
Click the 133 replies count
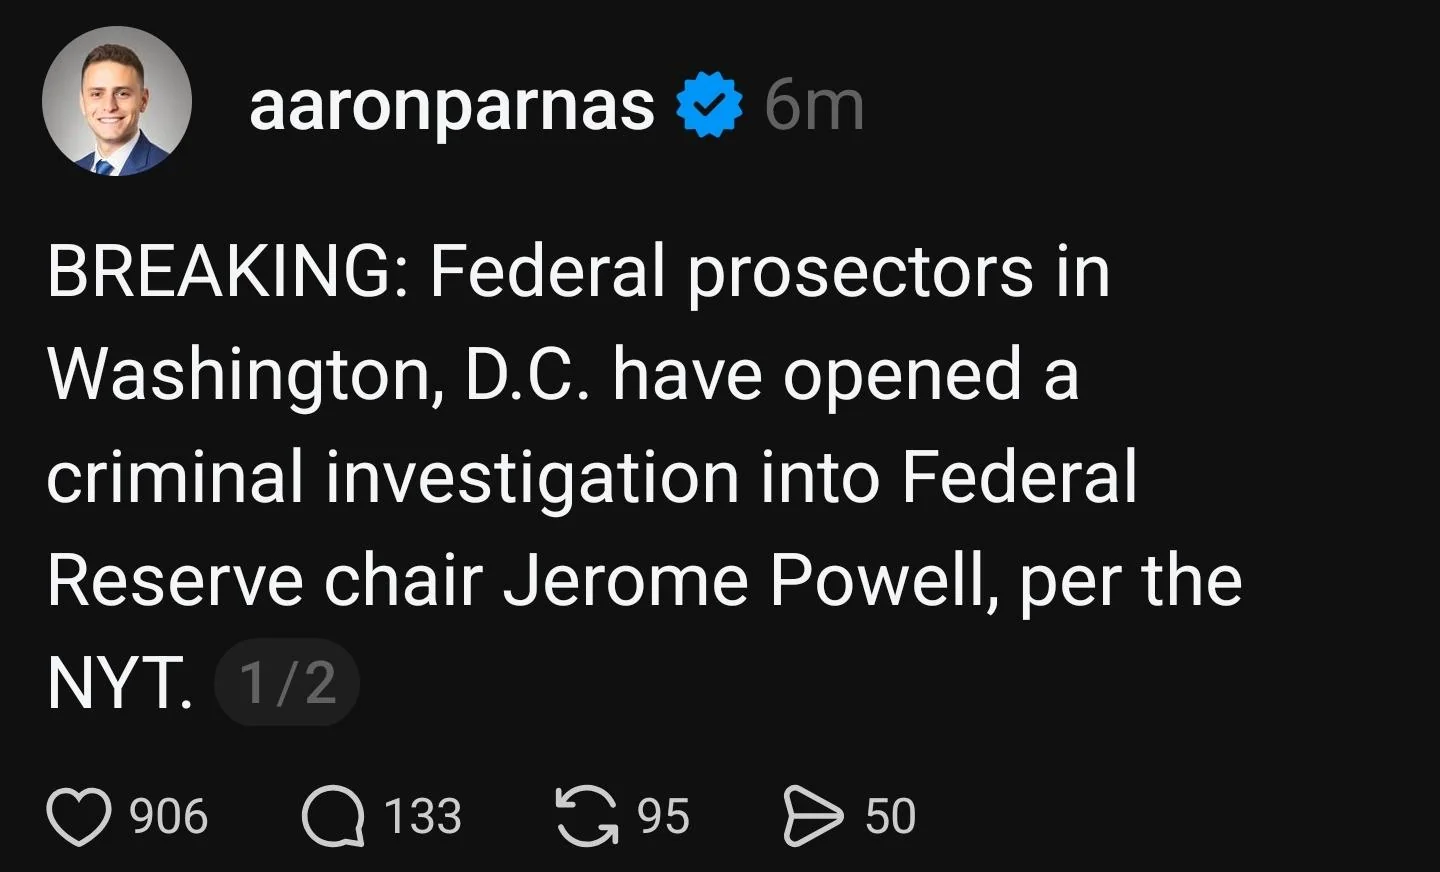(423, 816)
